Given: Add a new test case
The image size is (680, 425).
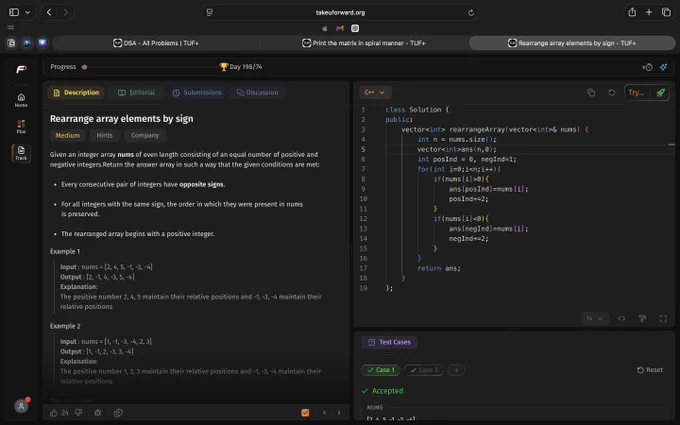Looking at the screenshot, I should tap(456, 370).
